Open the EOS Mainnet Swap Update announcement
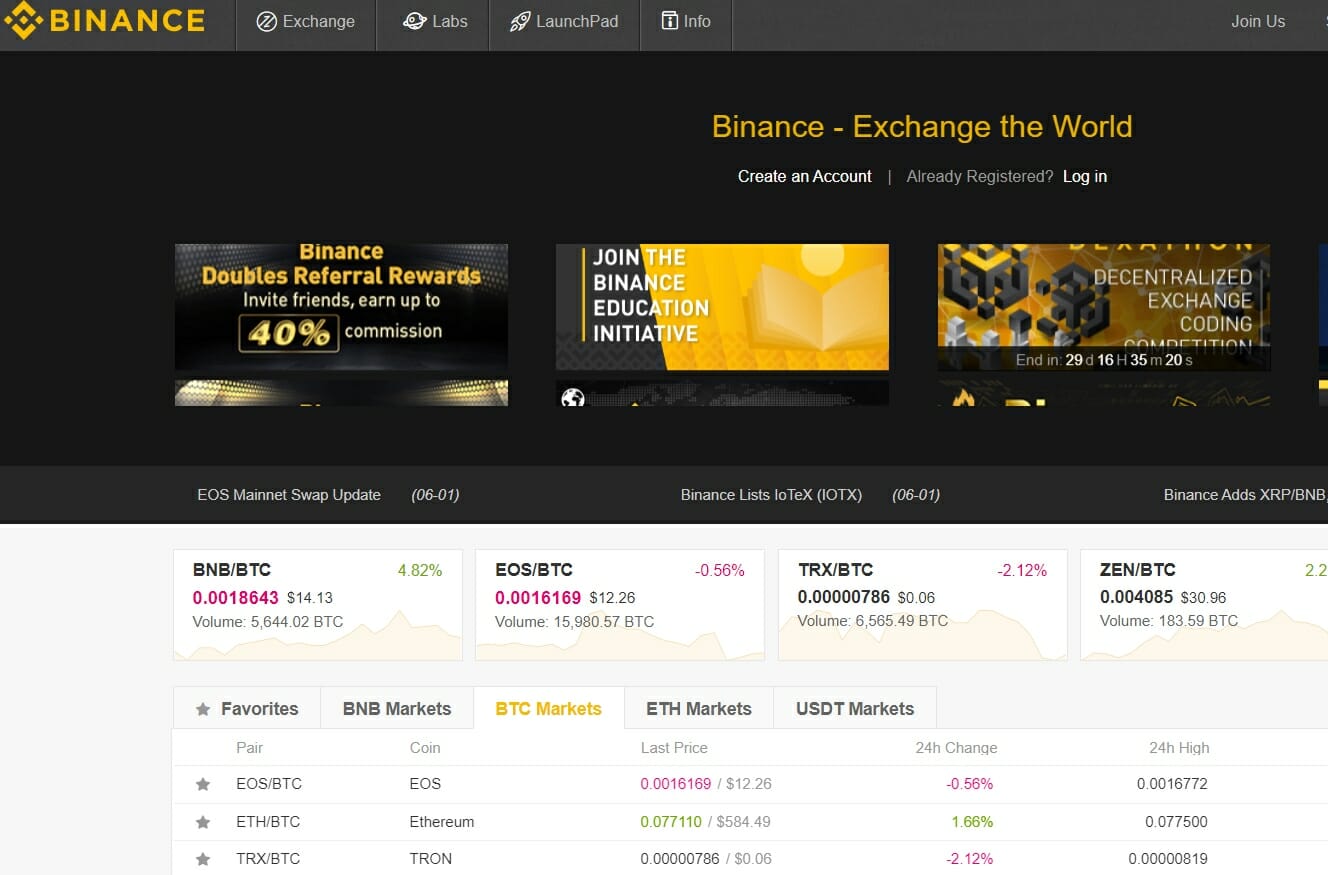1328x875 pixels. (x=289, y=495)
